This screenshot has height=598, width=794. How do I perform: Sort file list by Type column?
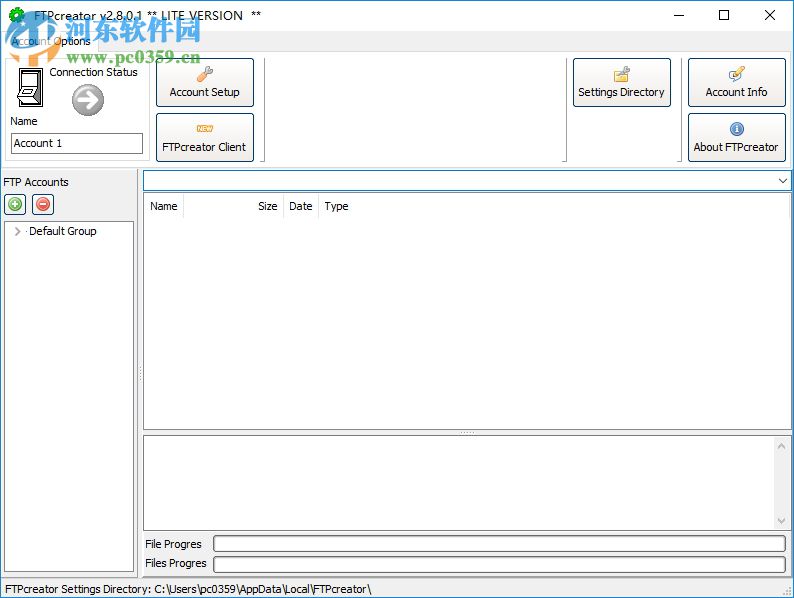pyautogui.click(x=336, y=206)
